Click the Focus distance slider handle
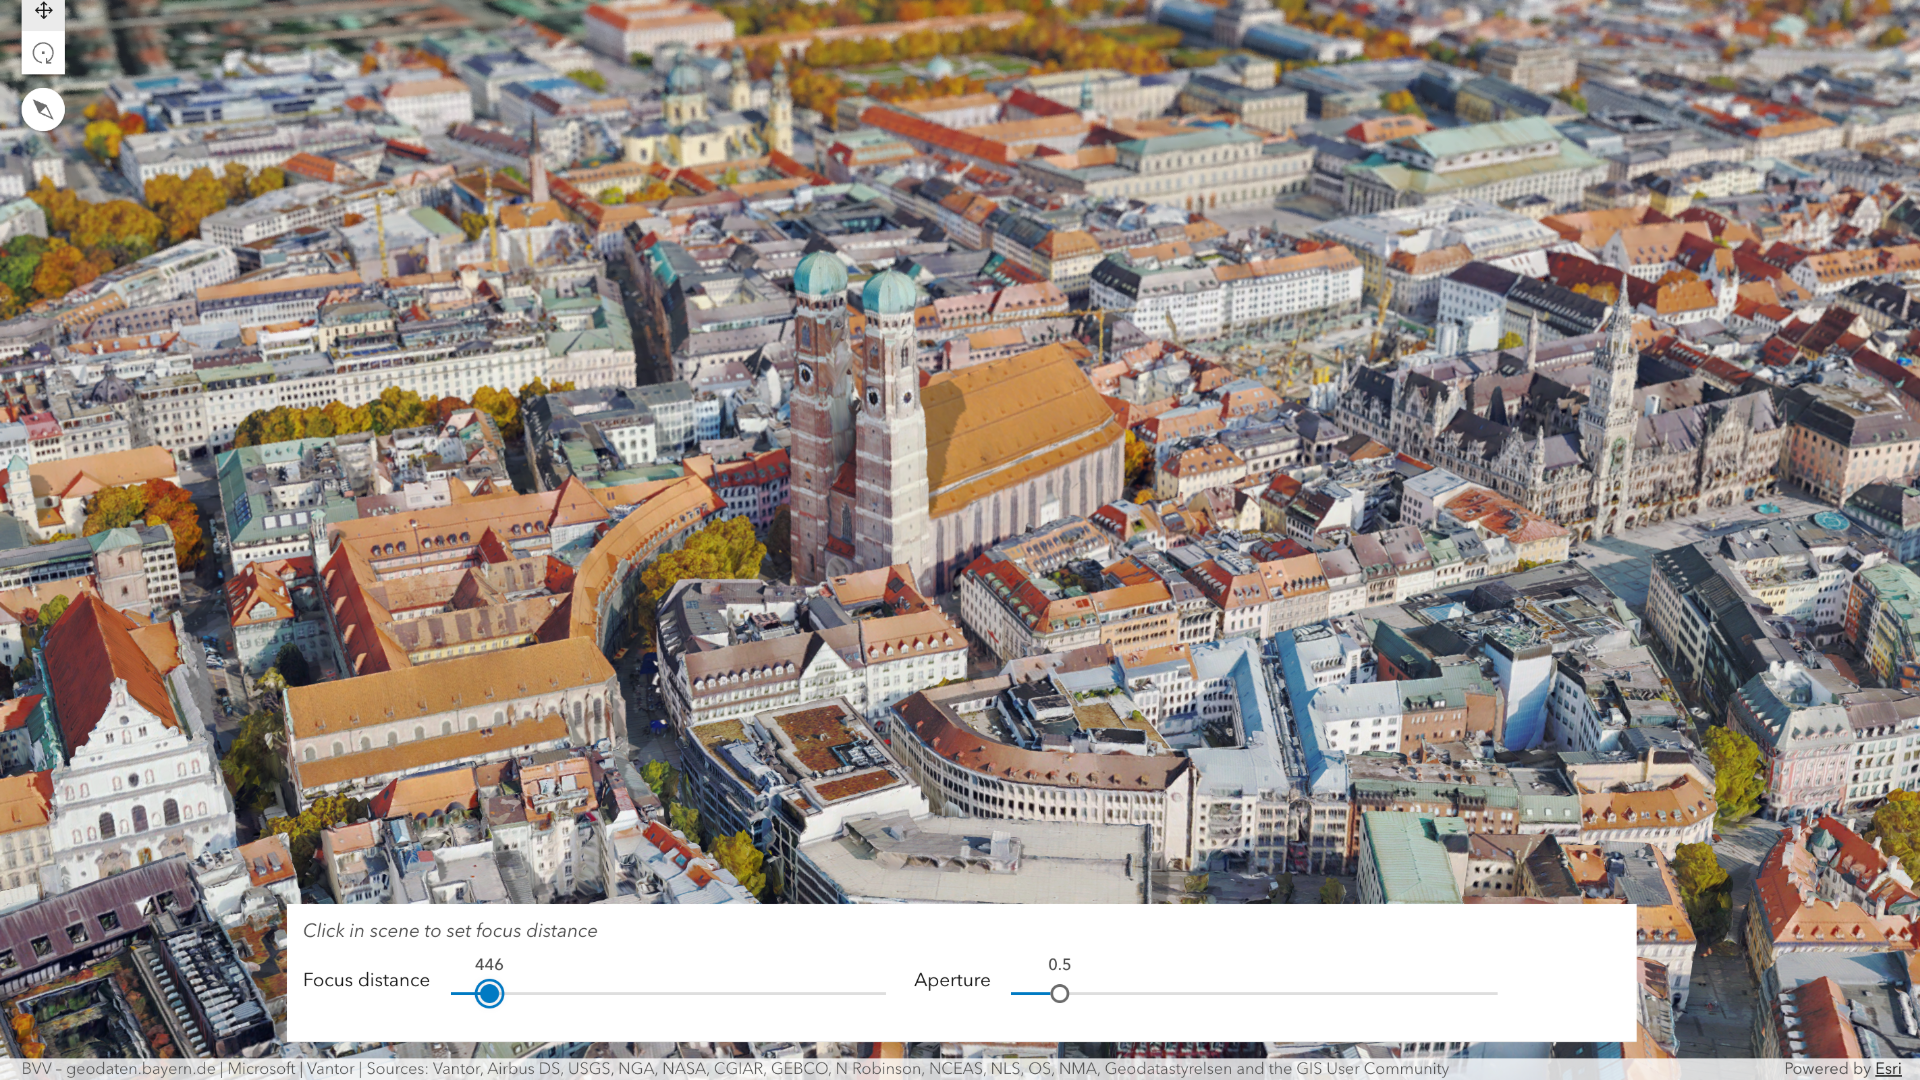This screenshot has height=1080, width=1920. tap(489, 994)
